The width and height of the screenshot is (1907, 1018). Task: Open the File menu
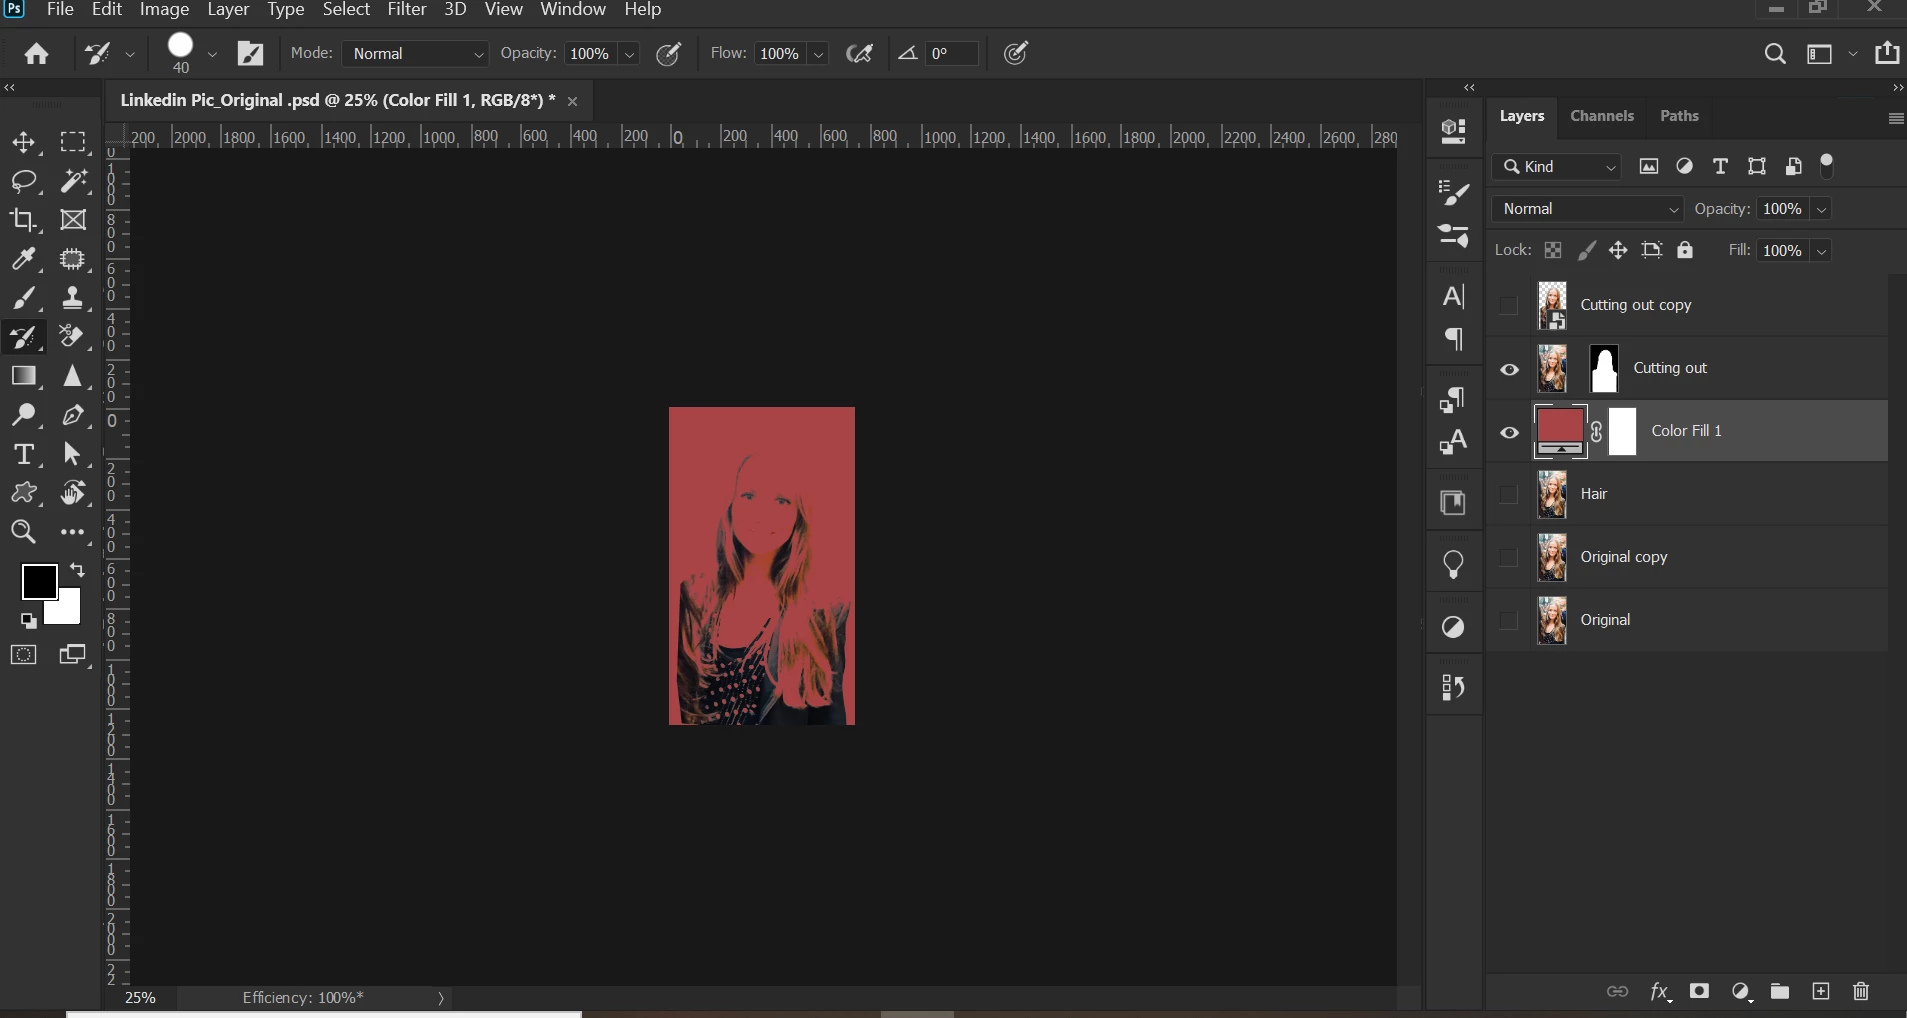coord(61,10)
